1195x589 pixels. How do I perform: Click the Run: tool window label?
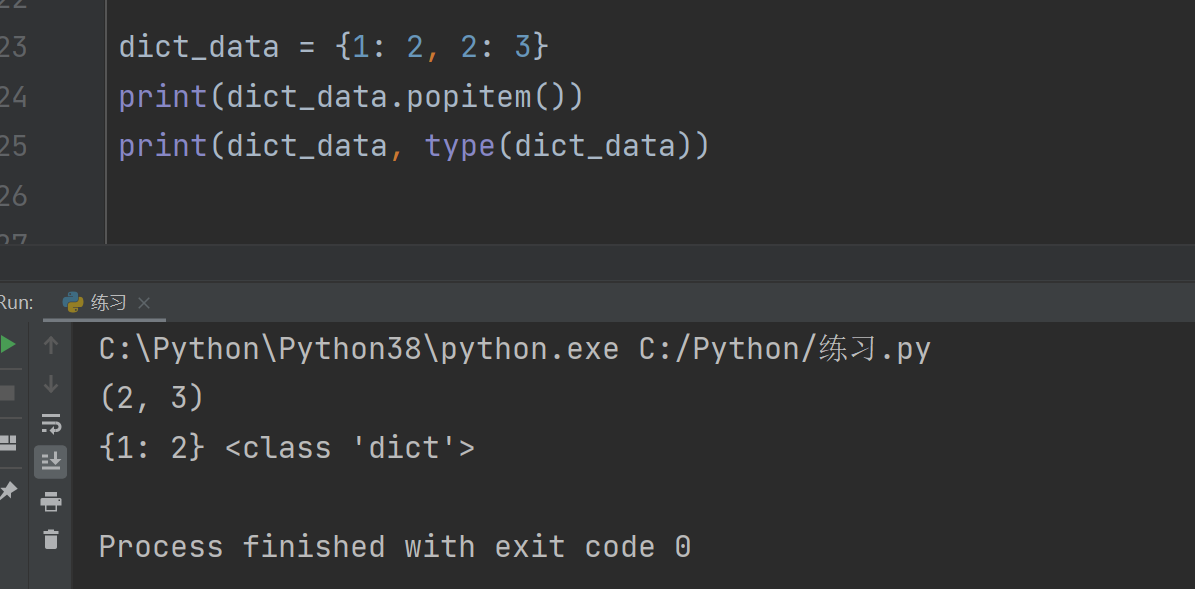[x=17, y=301]
